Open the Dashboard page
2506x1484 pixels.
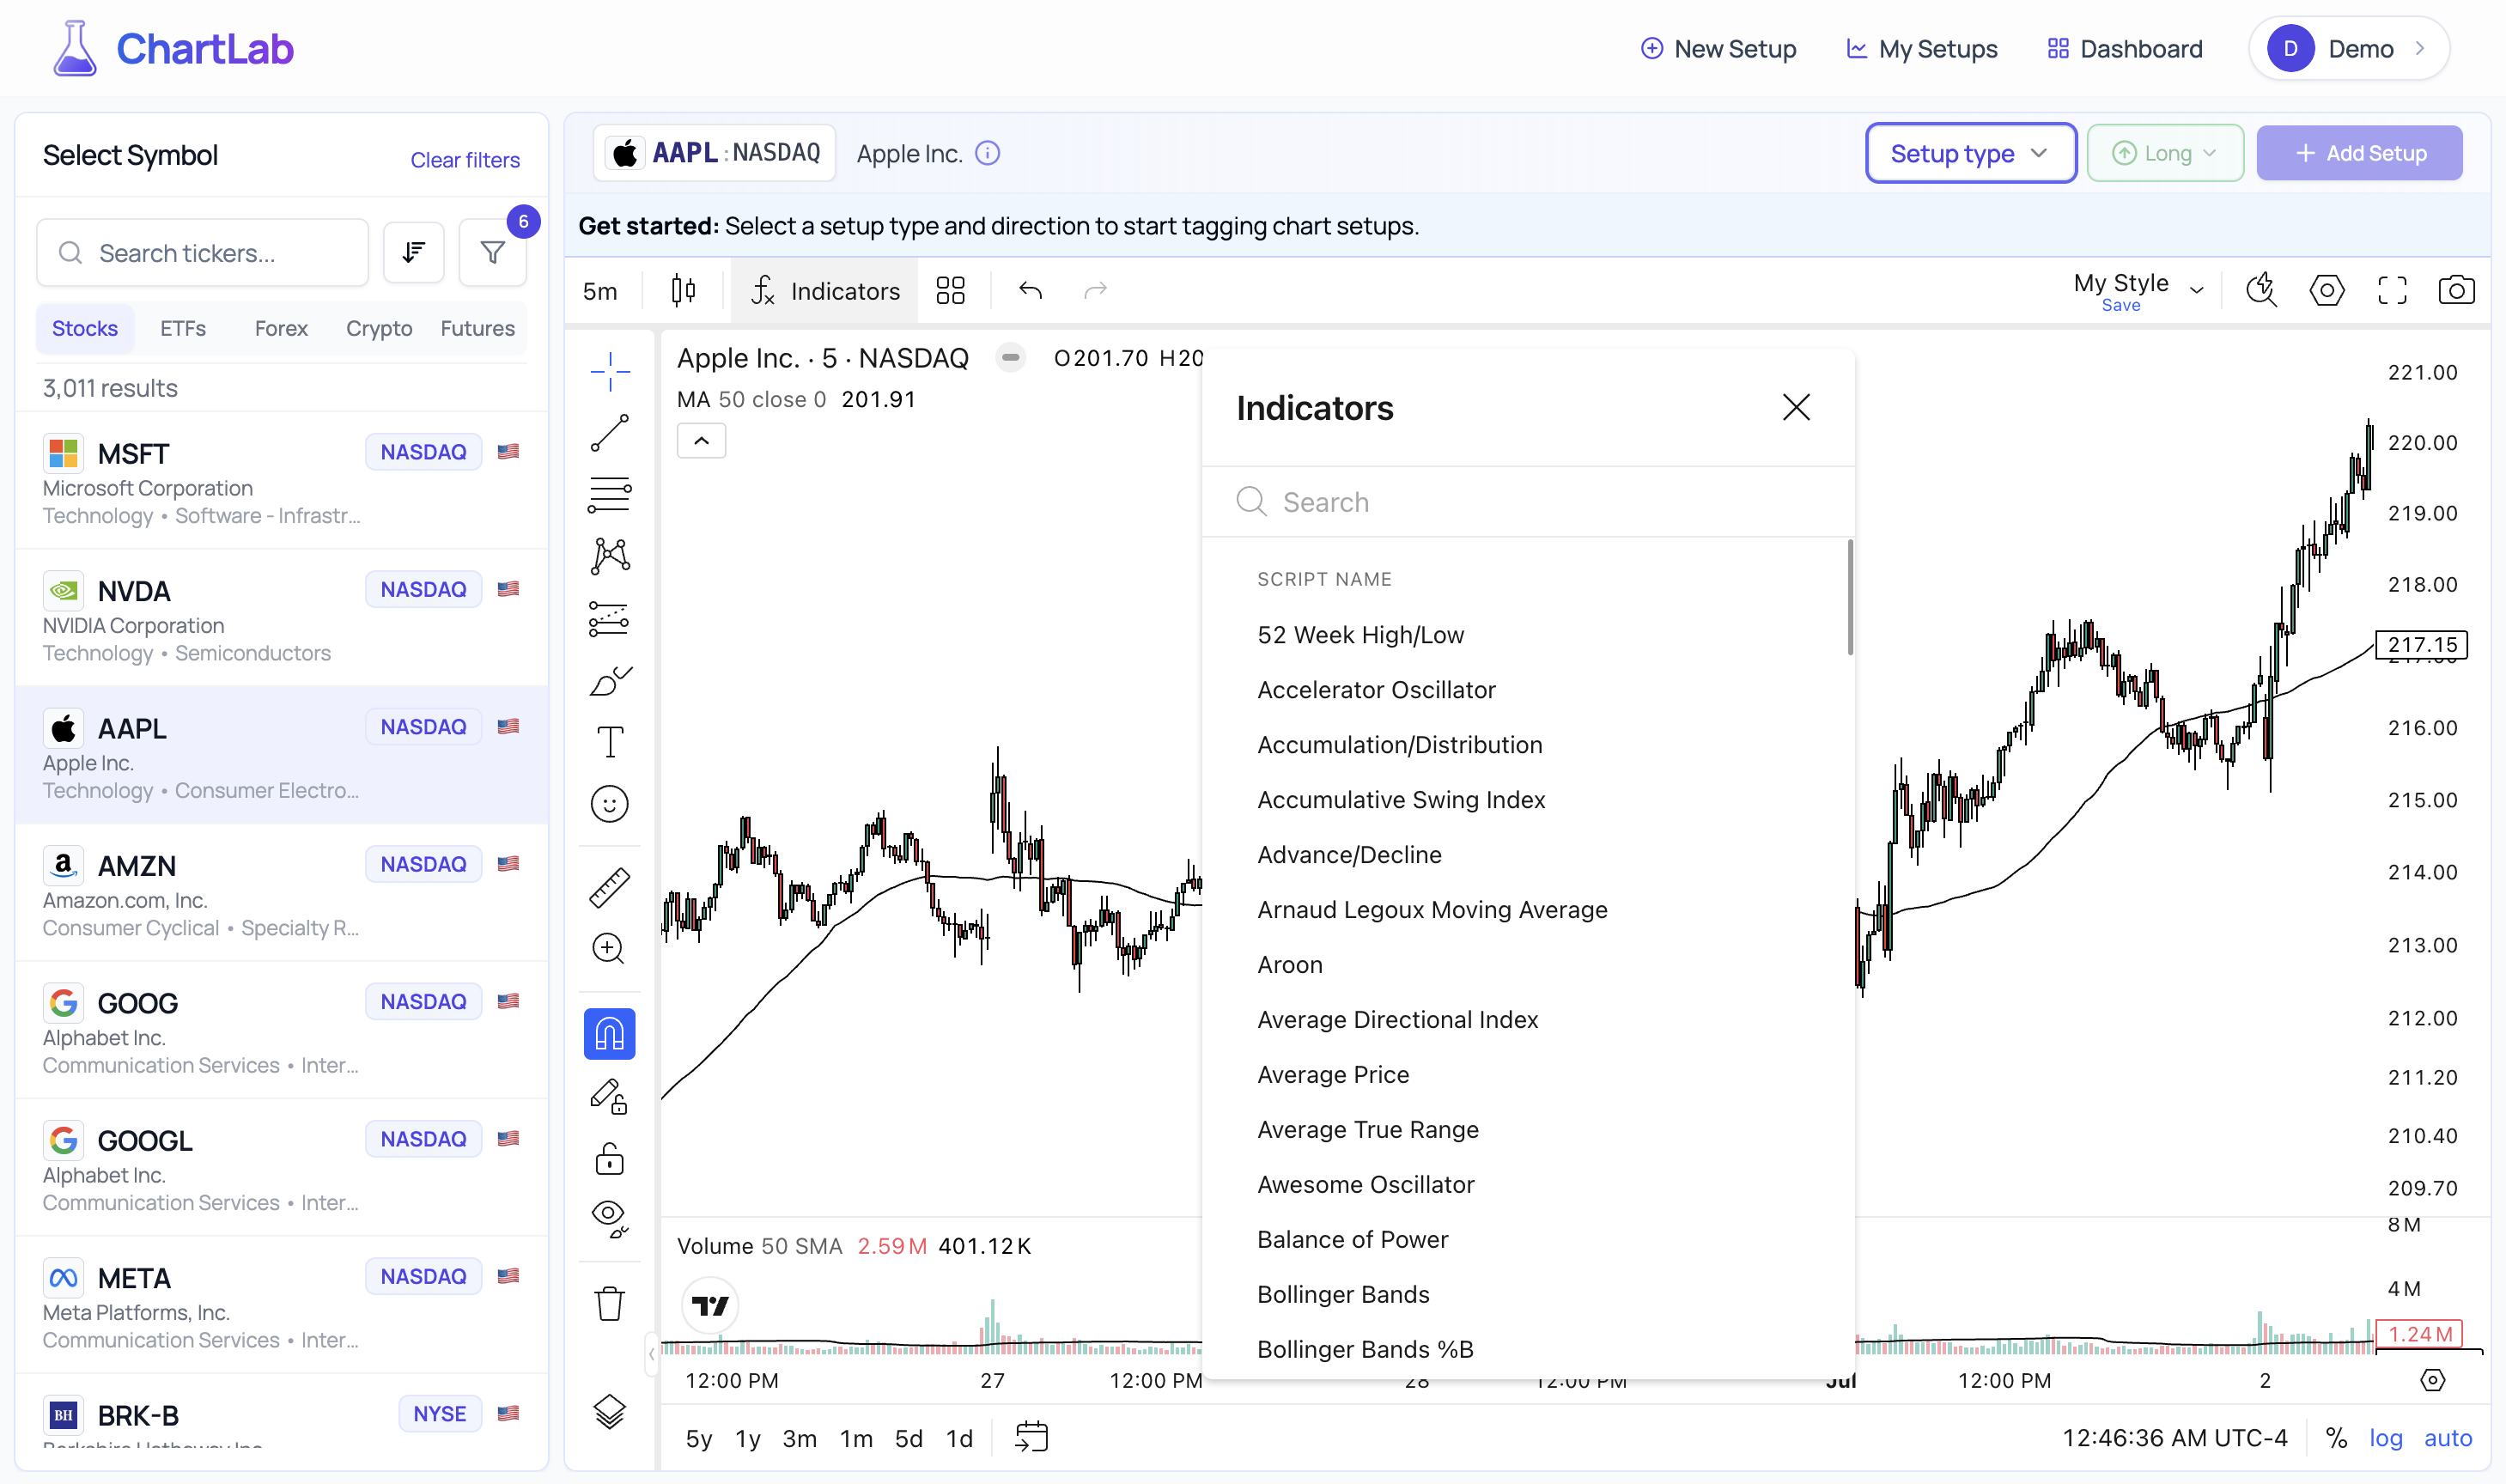pyautogui.click(x=2125, y=48)
